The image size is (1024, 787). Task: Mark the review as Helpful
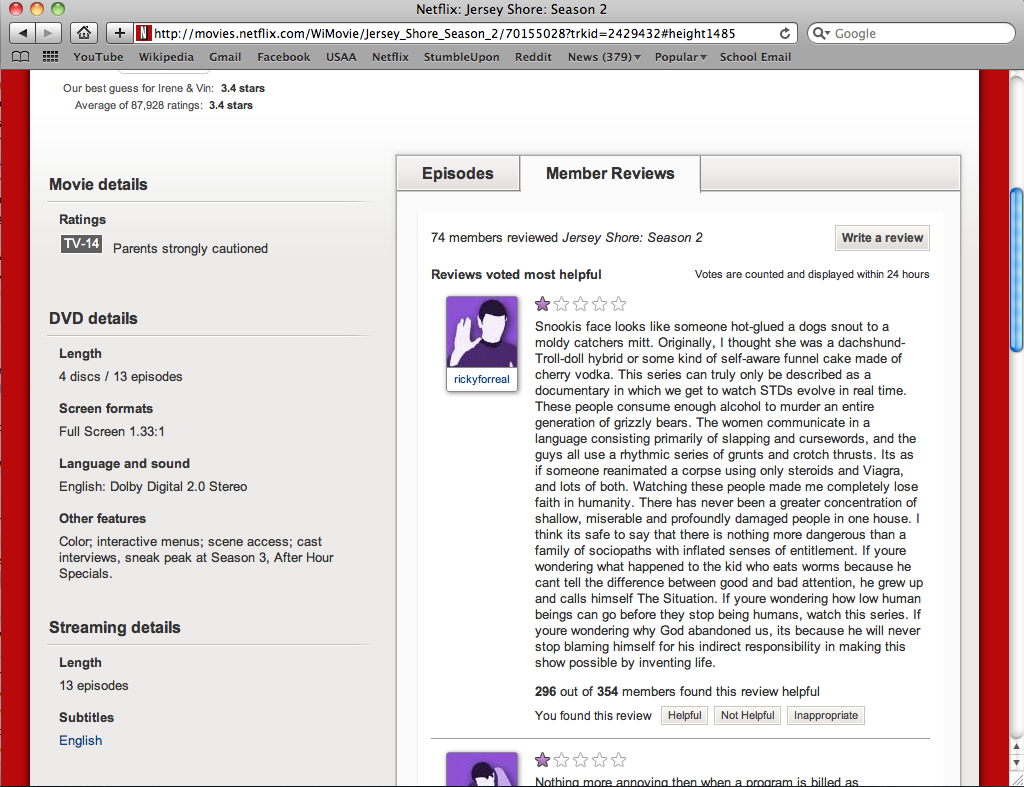[684, 715]
